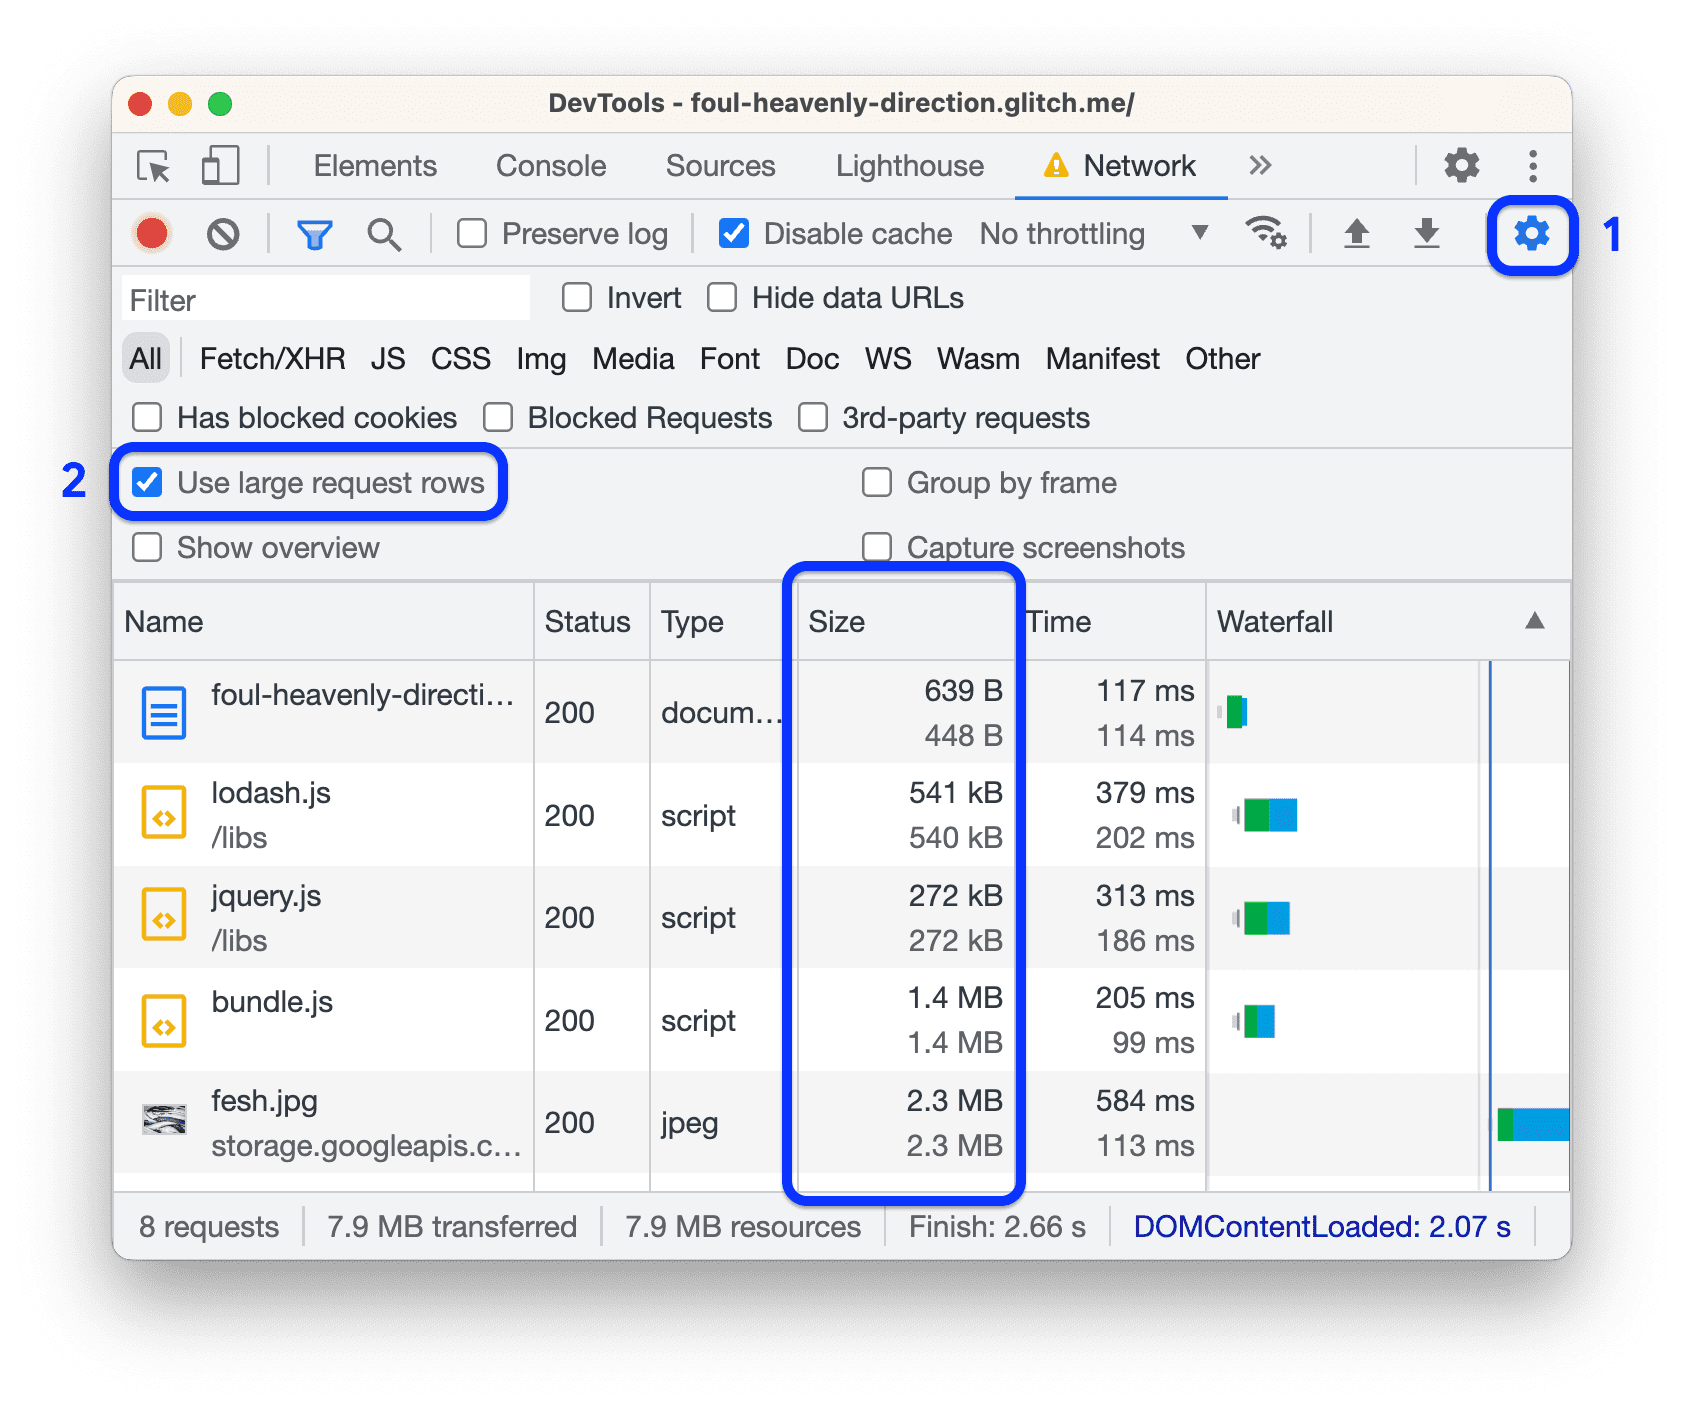Open the blue Network settings gear
Viewport: 1684px width, 1408px height.
point(1531,234)
